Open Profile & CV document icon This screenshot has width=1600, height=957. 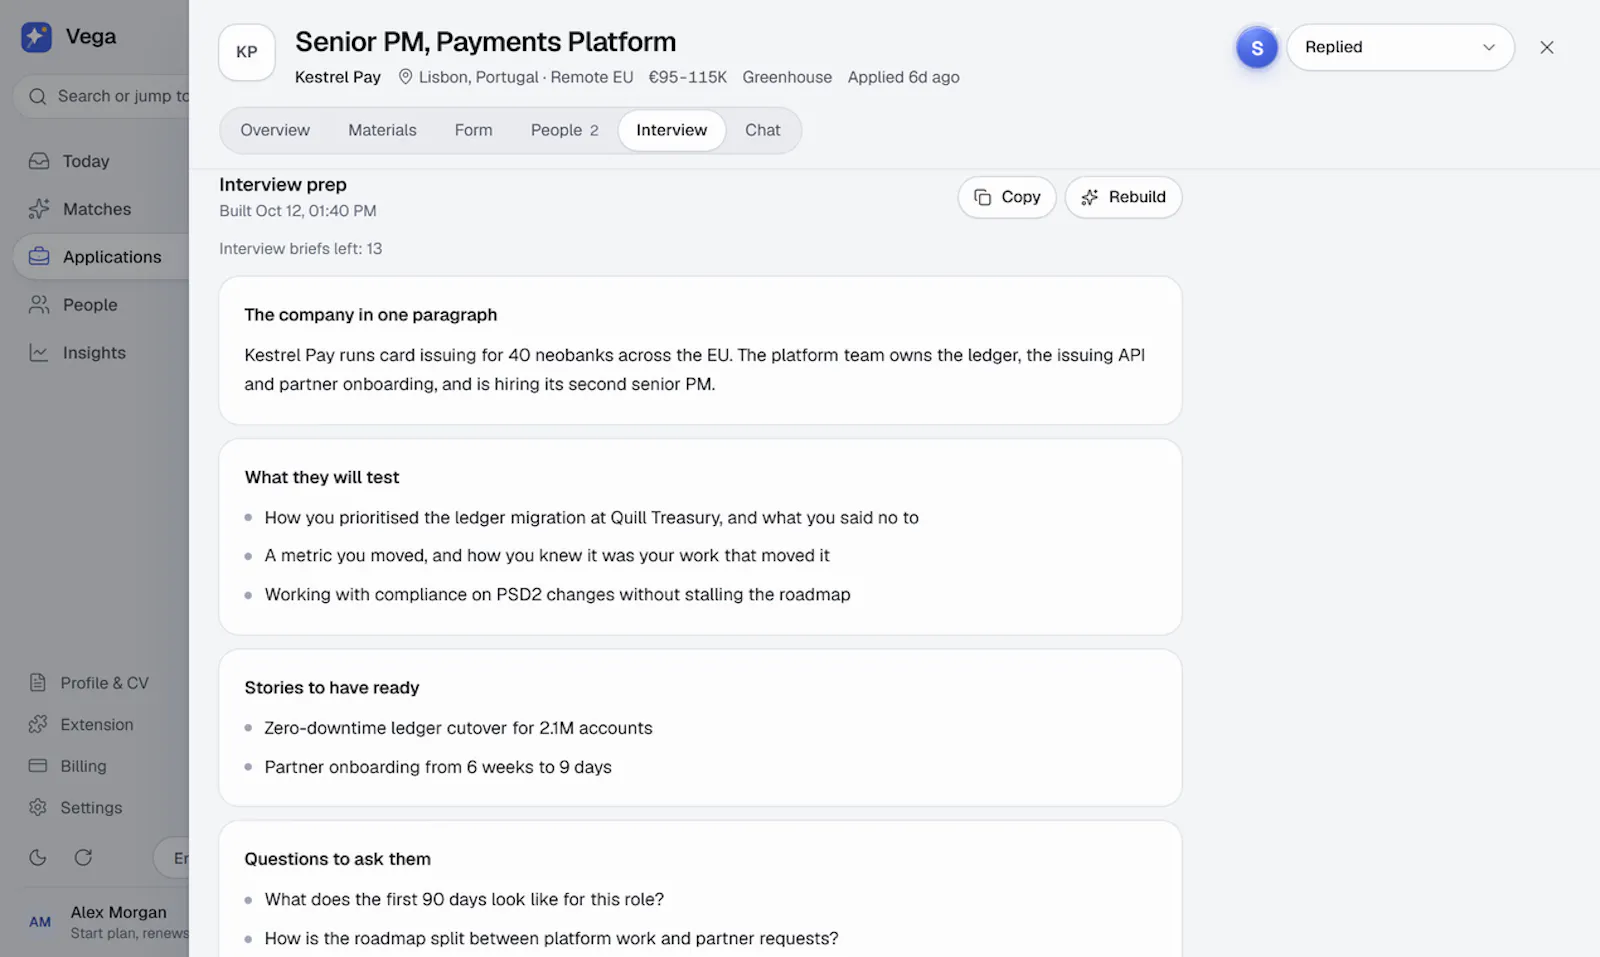coord(38,683)
